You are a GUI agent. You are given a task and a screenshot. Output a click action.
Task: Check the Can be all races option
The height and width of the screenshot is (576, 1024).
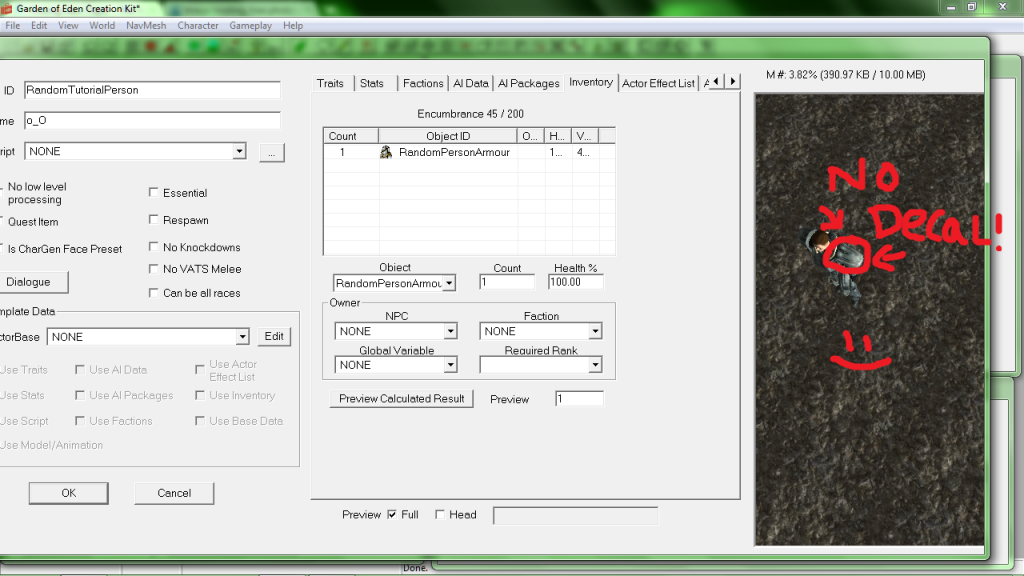pyautogui.click(x=153, y=293)
